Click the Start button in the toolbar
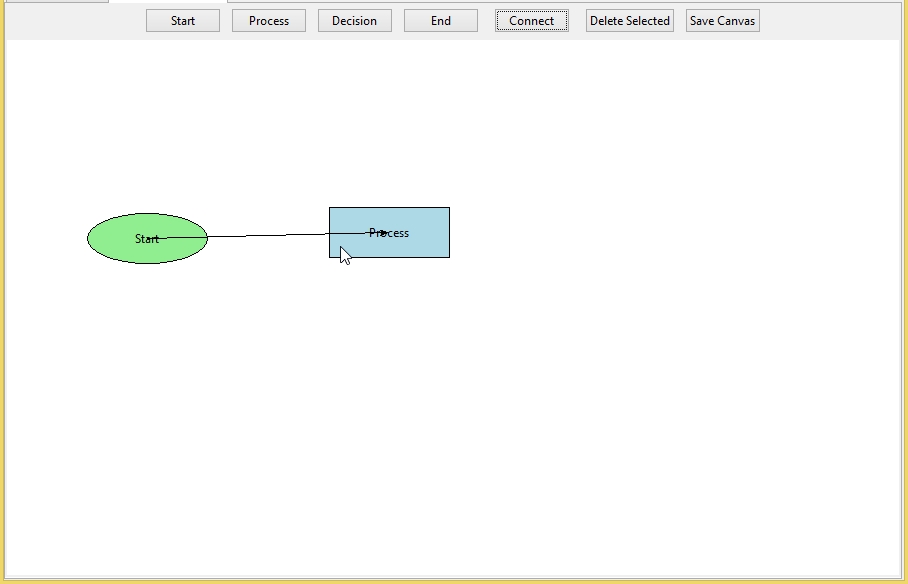 click(182, 21)
